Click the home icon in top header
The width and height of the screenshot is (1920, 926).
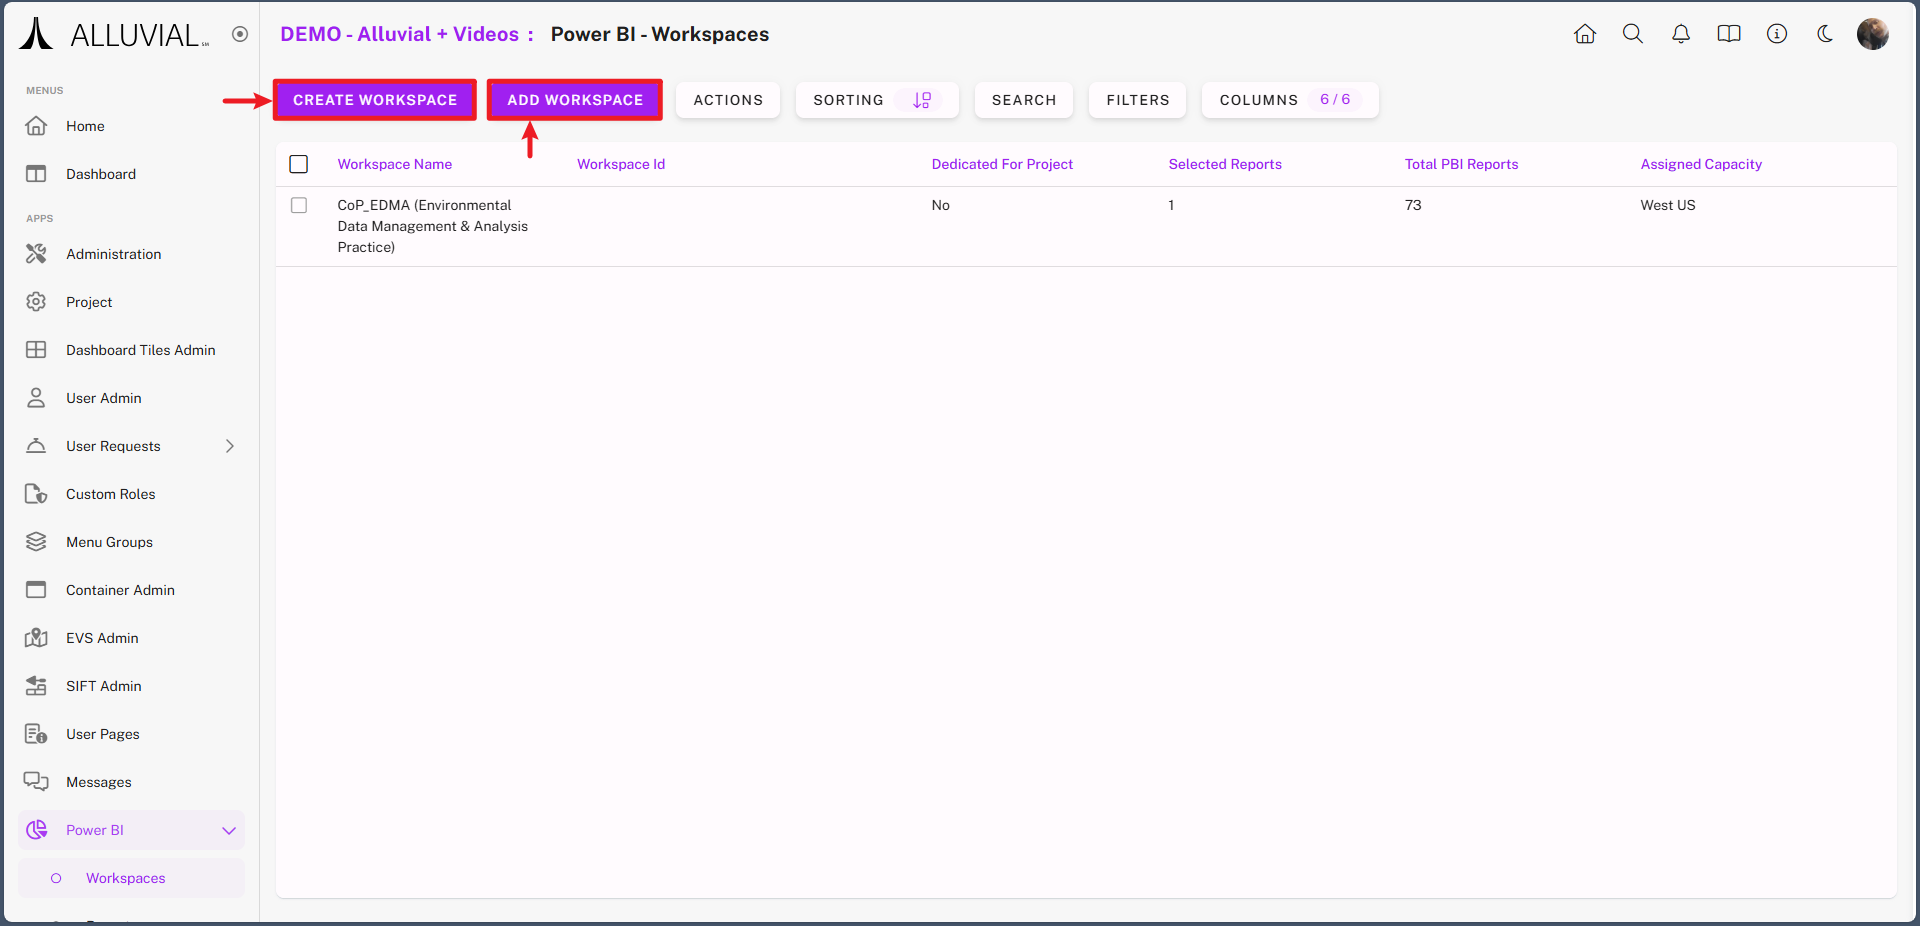(x=1585, y=34)
